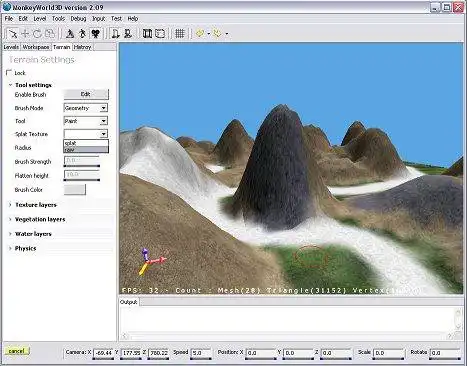467x366 pixels.
Task: Click the MonkeyWorld3D title bar icon
Action: (x=7, y=7)
